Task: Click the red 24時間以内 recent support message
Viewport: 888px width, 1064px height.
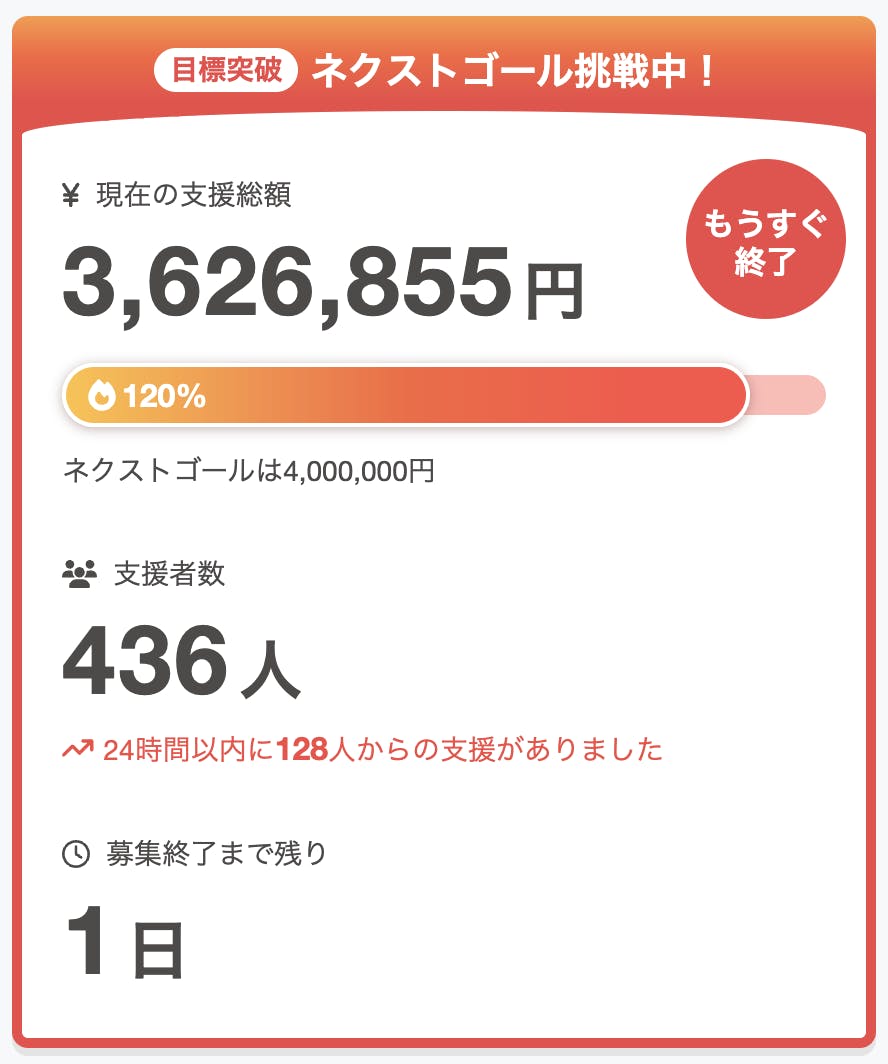Action: coord(383,749)
